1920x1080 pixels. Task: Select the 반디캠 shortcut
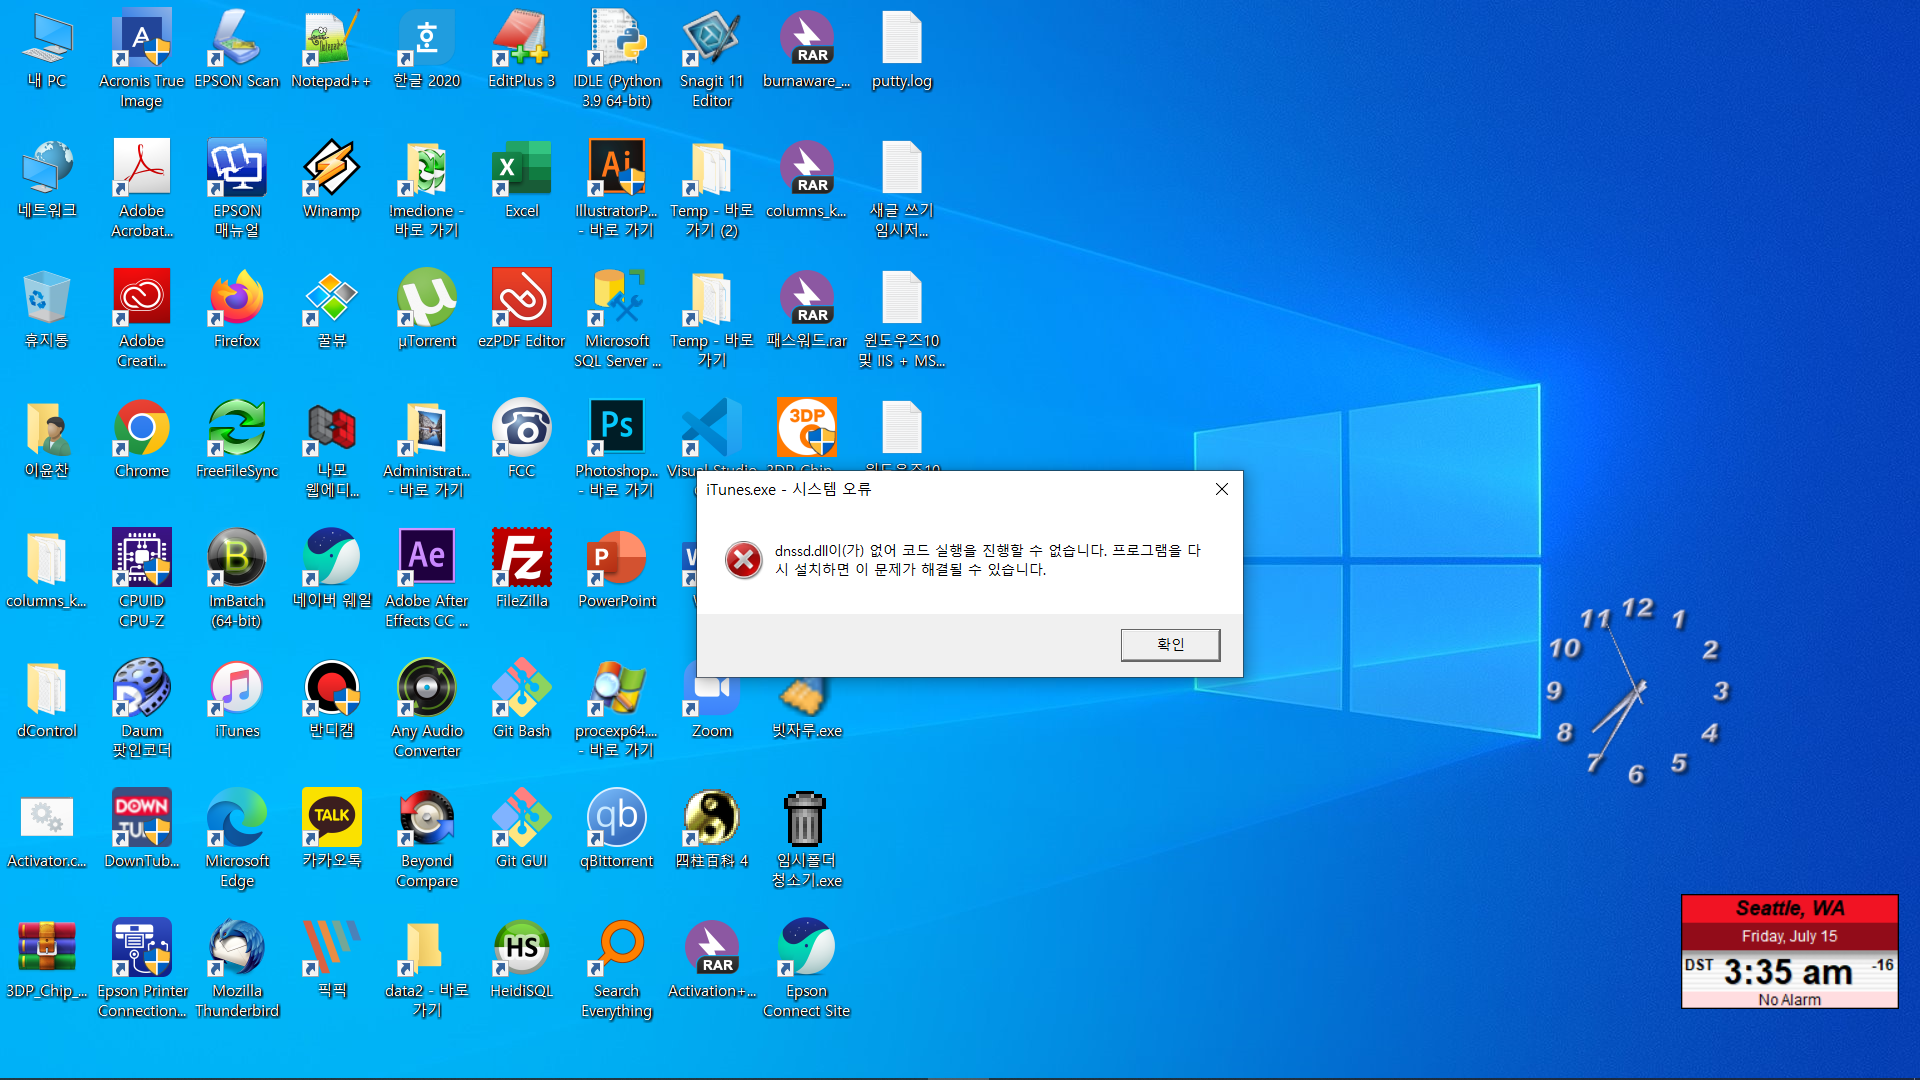pos(331,701)
